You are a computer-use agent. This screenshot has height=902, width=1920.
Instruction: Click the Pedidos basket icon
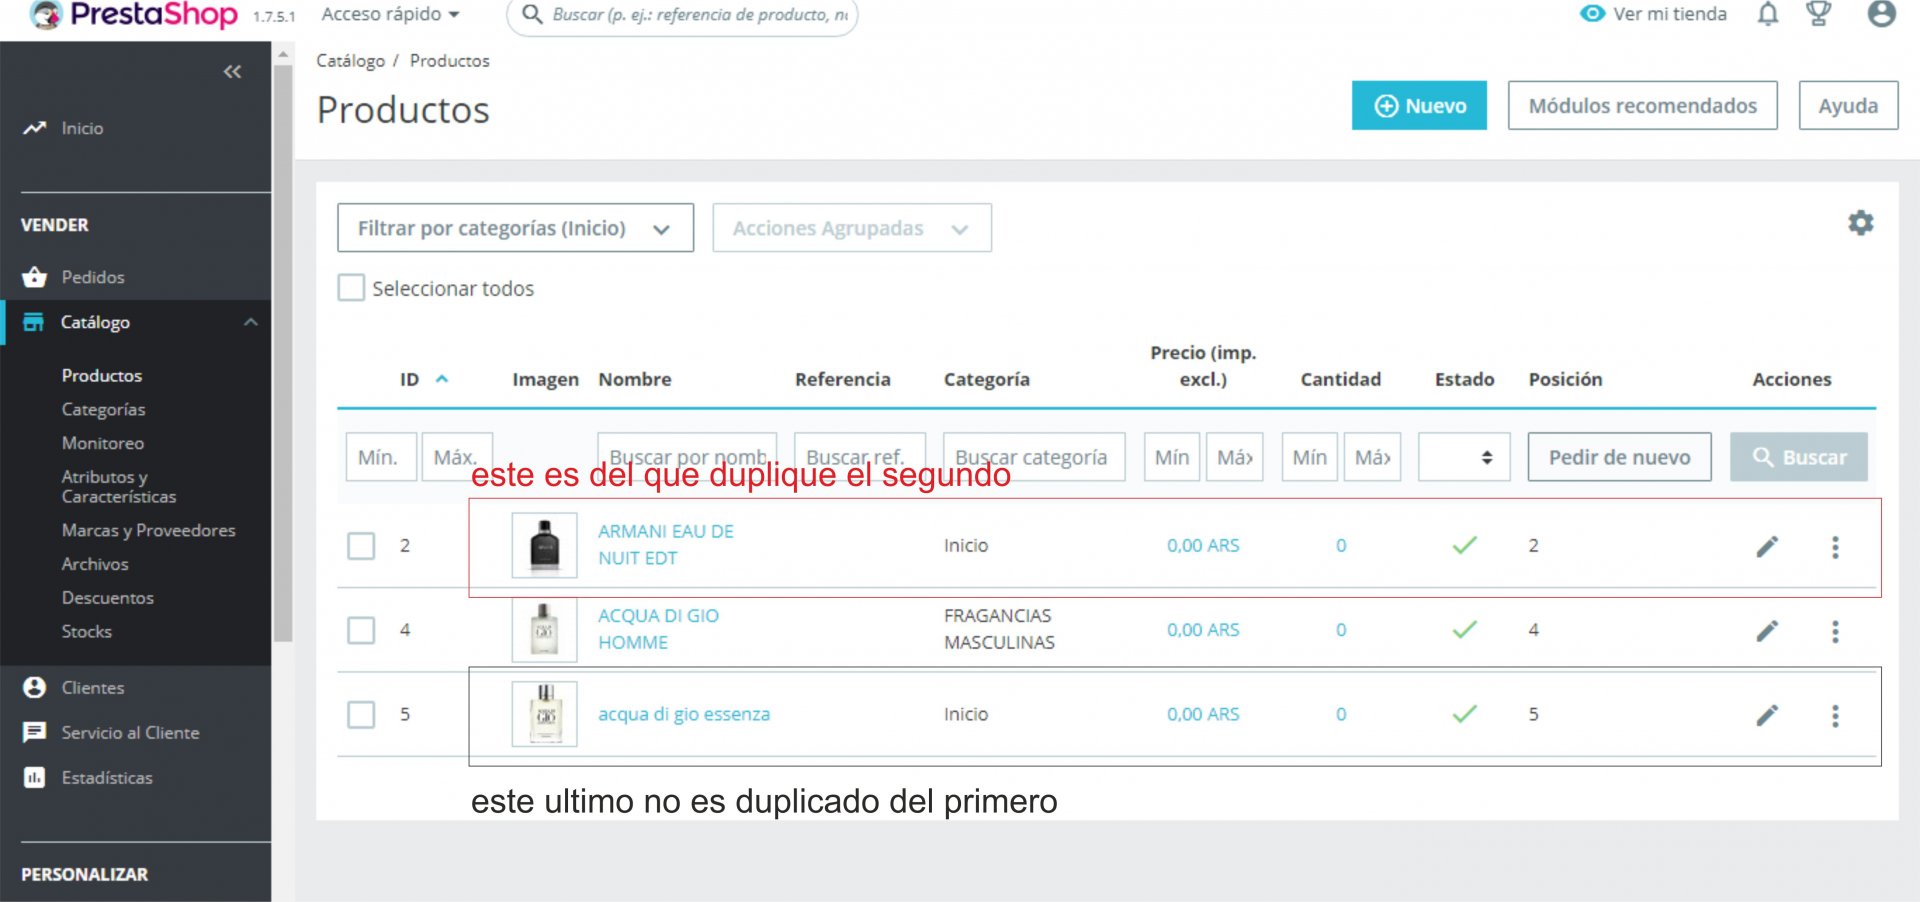(35, 277)
